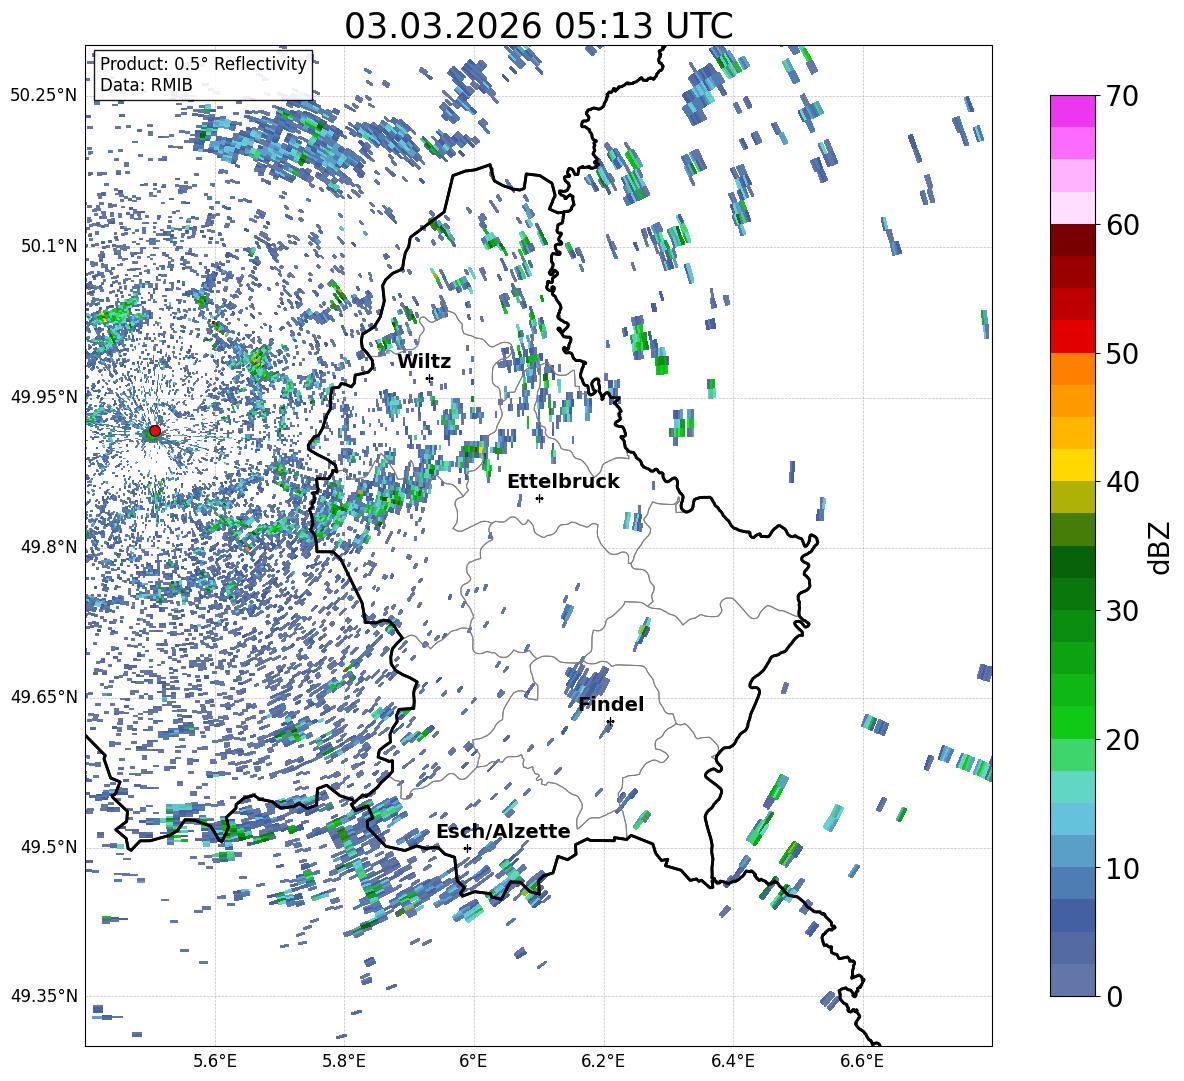Click the red radar site marker
The height and width of the screenshot is (1081, 1184).
(x=155, y=431)
